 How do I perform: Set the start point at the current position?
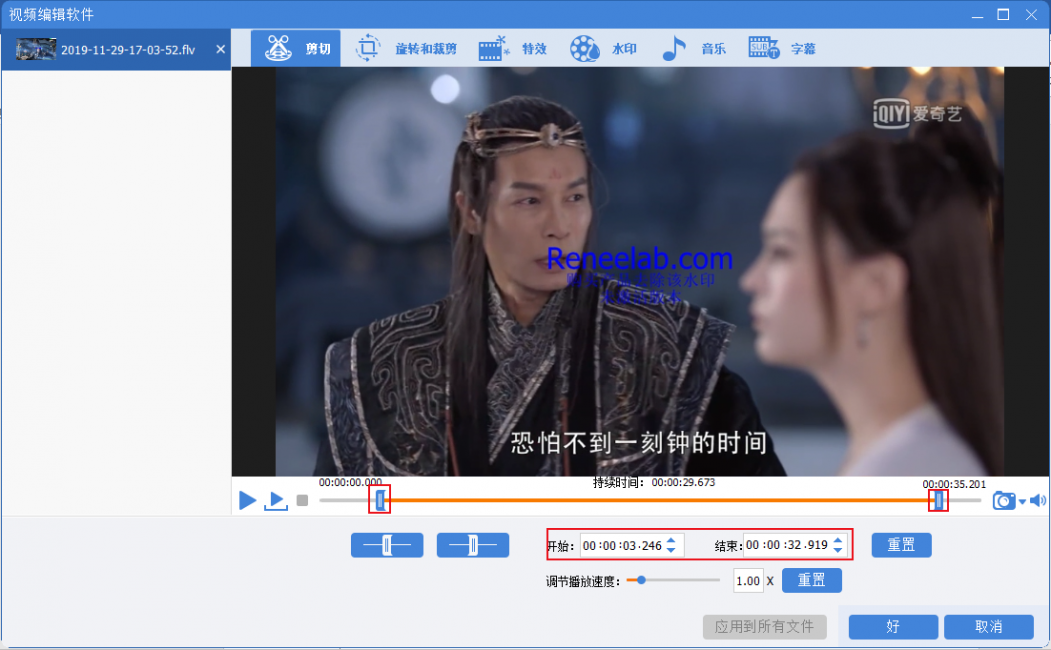387,545
